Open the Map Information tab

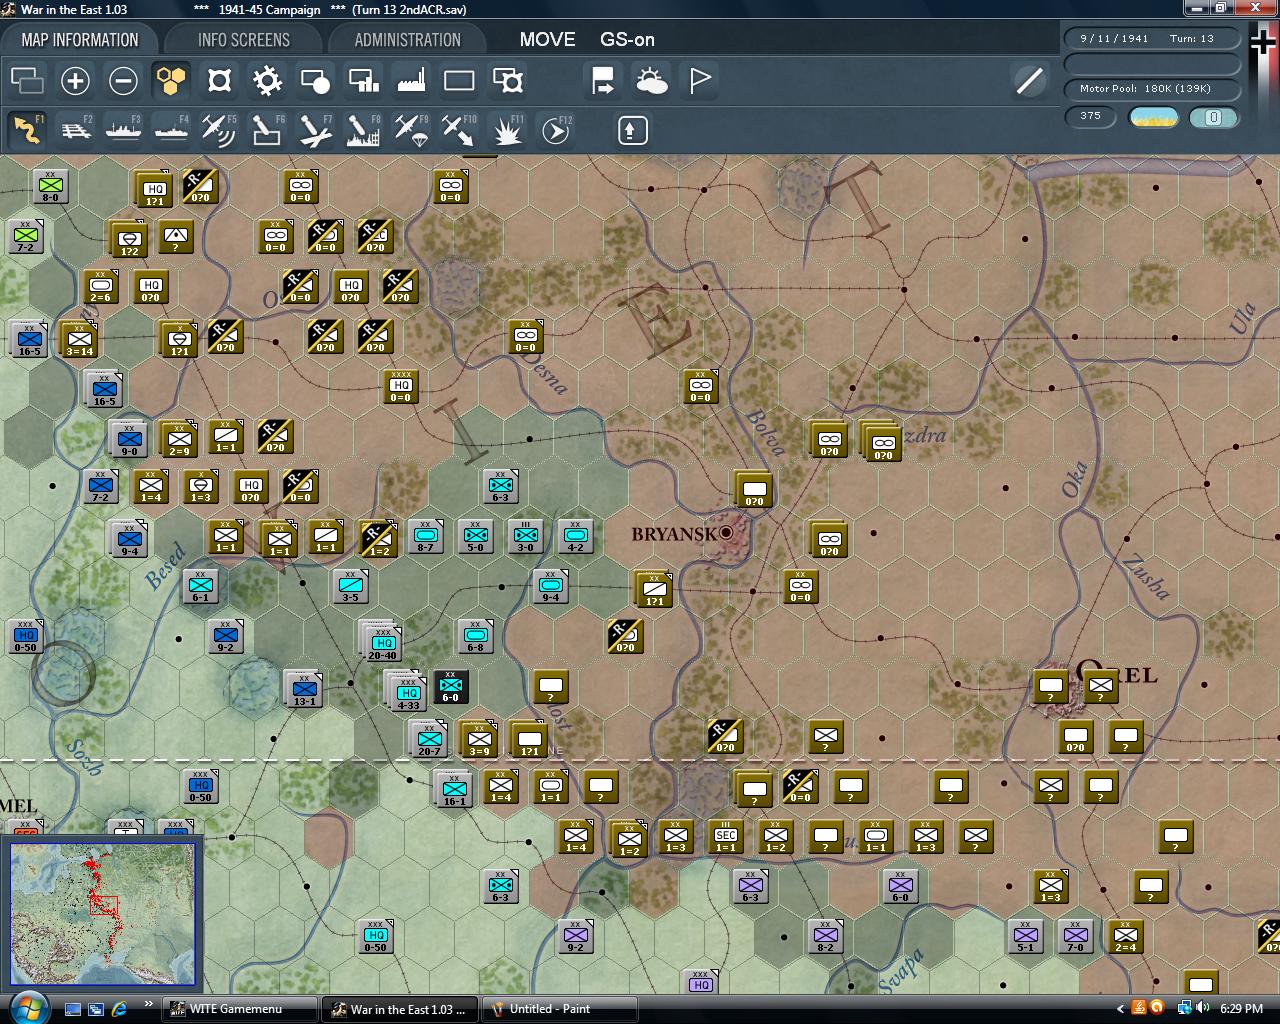(x=80, y=40)
